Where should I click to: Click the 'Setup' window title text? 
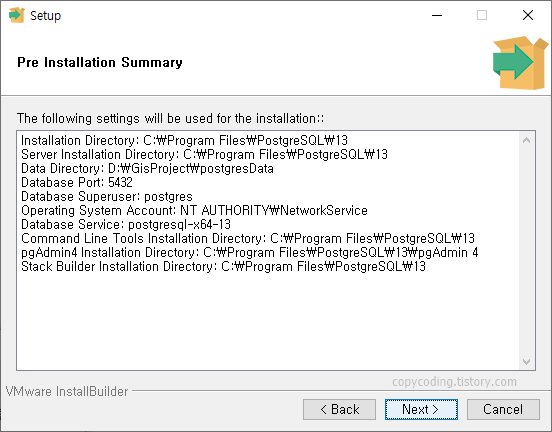(45, 16)
